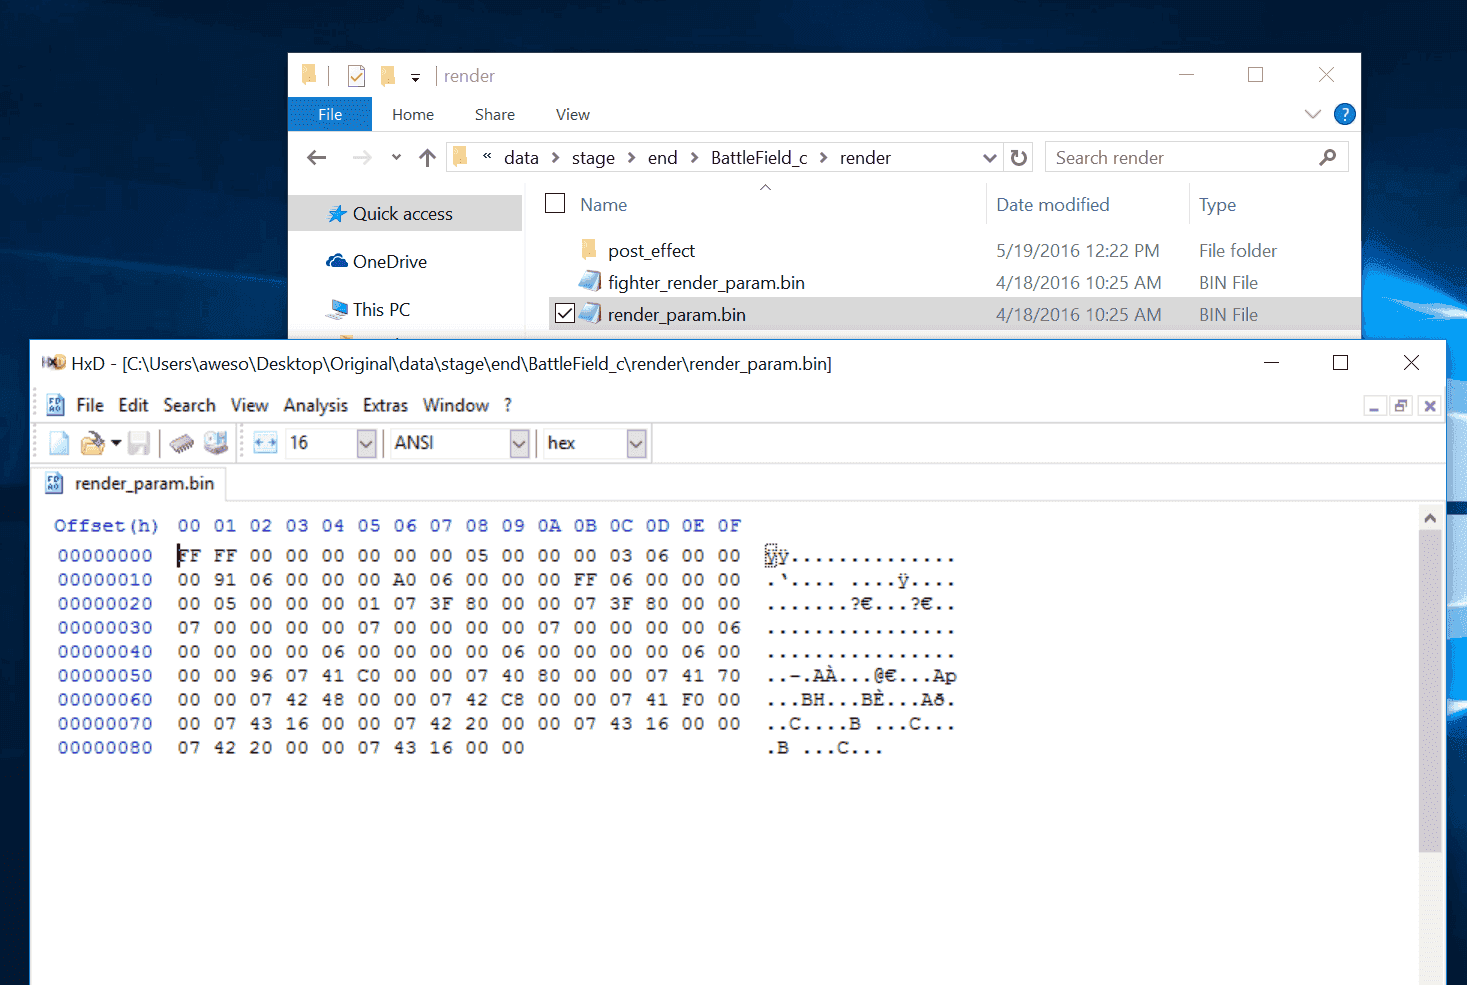Image resolution: width=1467 pixels, height=985 pixels.
Task: Click the folder icon in Explorer title bar
Action: tap(310, 75)
